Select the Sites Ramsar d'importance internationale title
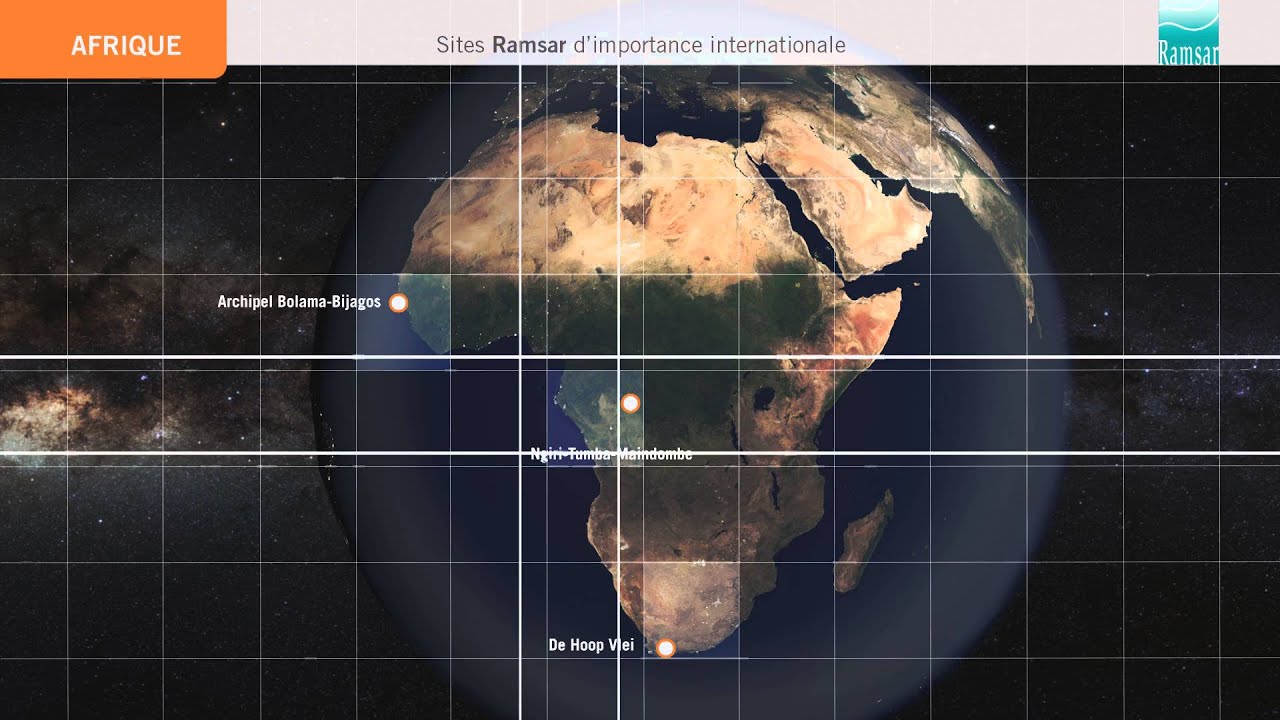Screen dimensions: 1280x720 pyautogui.click(x=641, y=46)
